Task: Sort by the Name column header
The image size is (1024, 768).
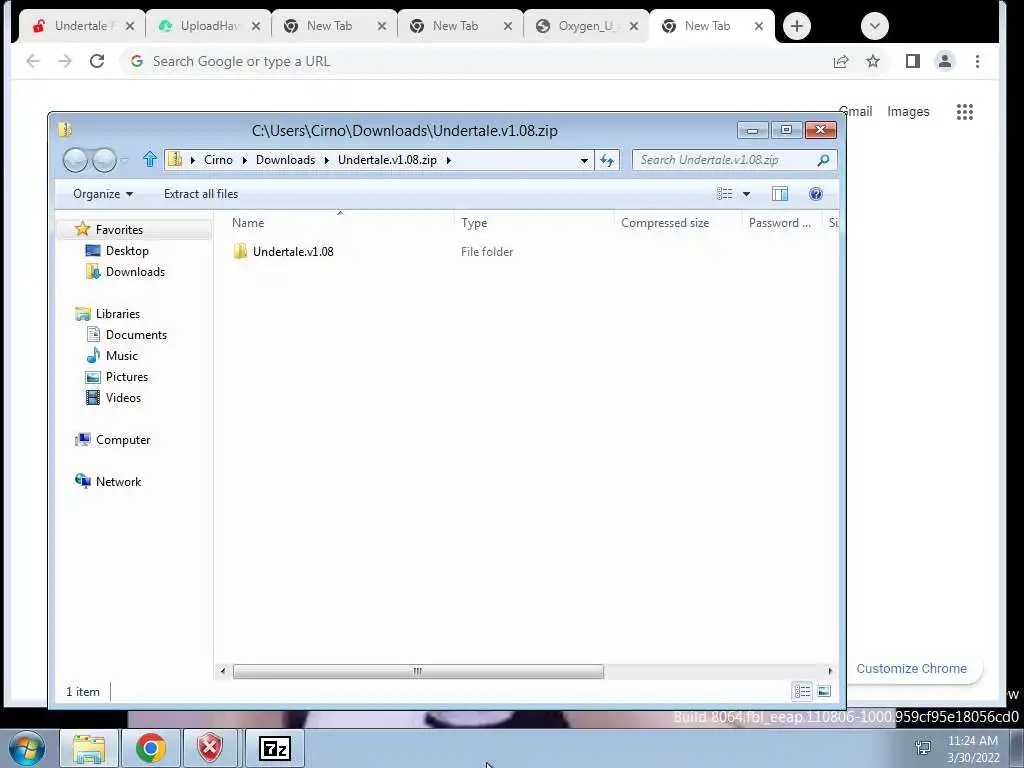Action: [x=340, y=223]
